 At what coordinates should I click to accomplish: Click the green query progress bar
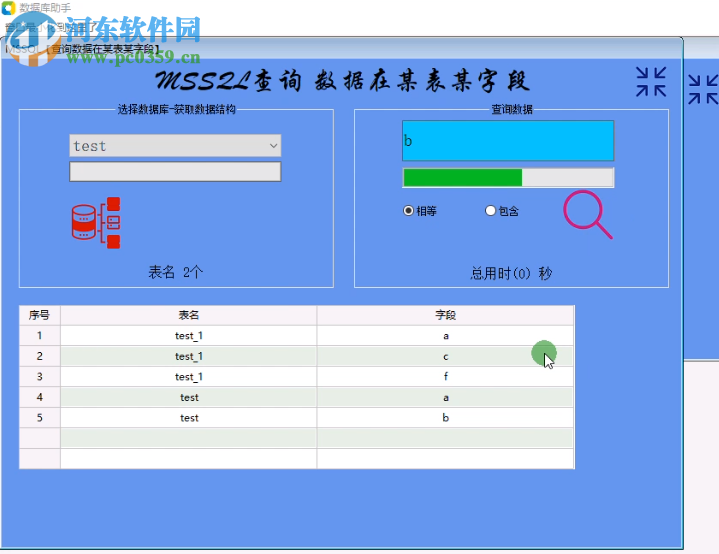pyautogui.click(x=508, y=177)
